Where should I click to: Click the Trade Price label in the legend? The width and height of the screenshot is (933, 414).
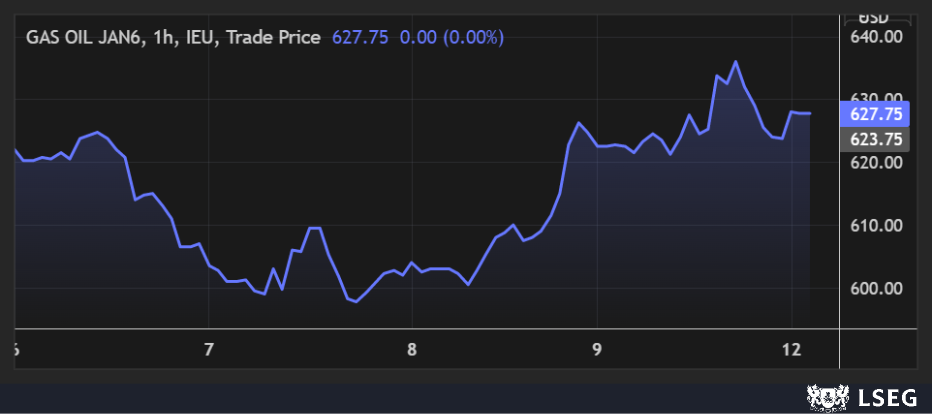273,38
